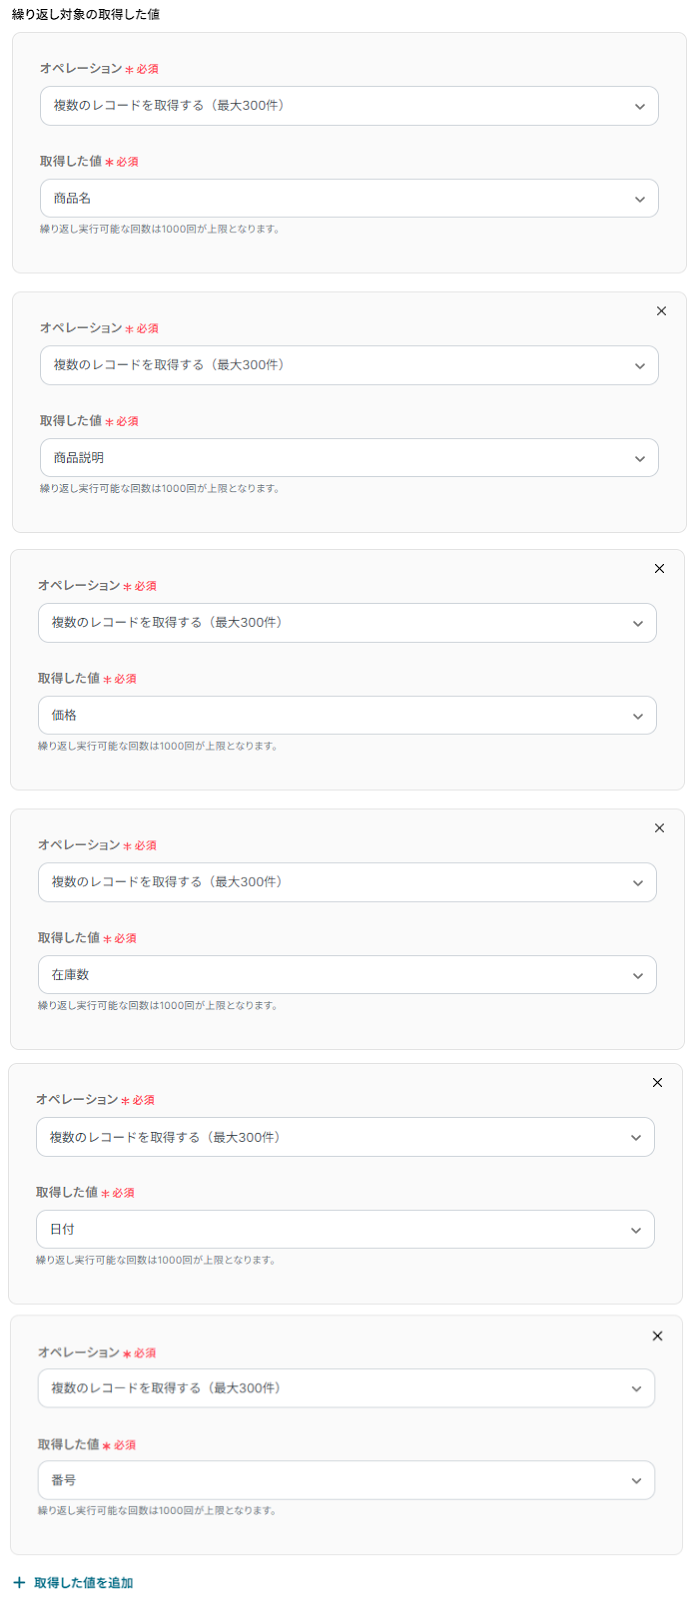Open the 日付 value dropdown
The image size is (695, 1600).
click(344, 1229)
